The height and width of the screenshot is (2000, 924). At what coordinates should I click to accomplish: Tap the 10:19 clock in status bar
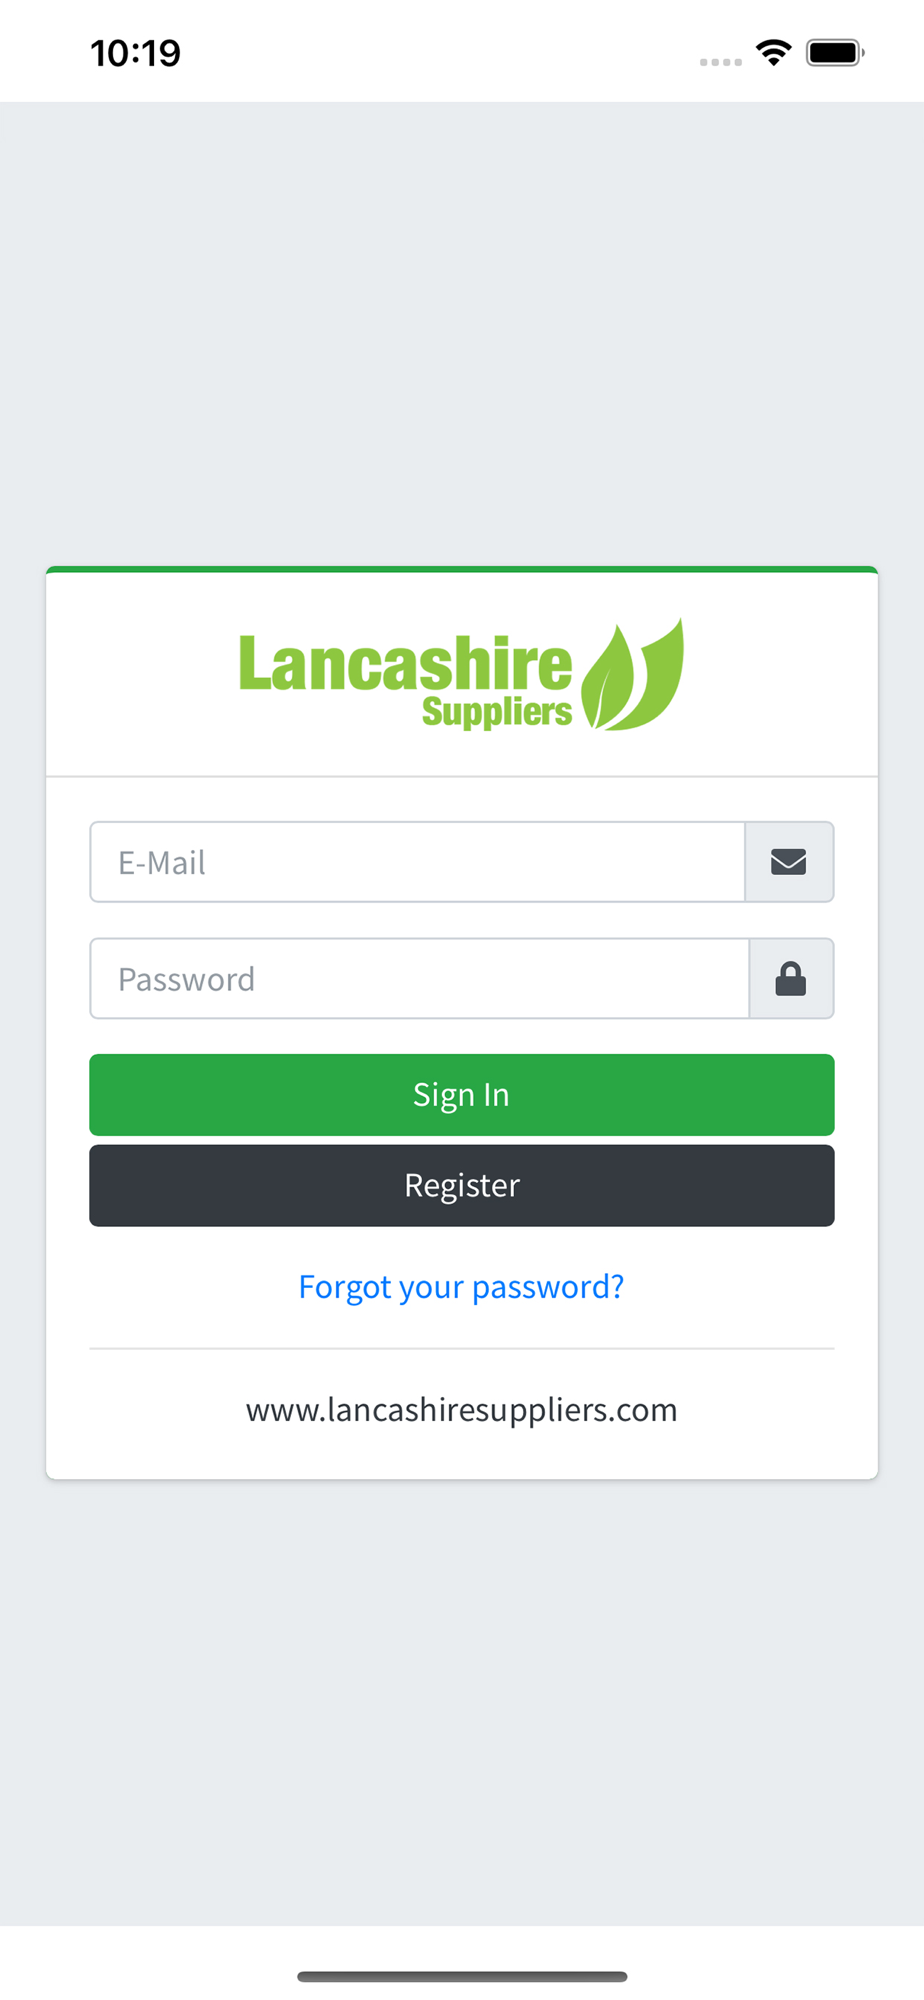[136, 53]
